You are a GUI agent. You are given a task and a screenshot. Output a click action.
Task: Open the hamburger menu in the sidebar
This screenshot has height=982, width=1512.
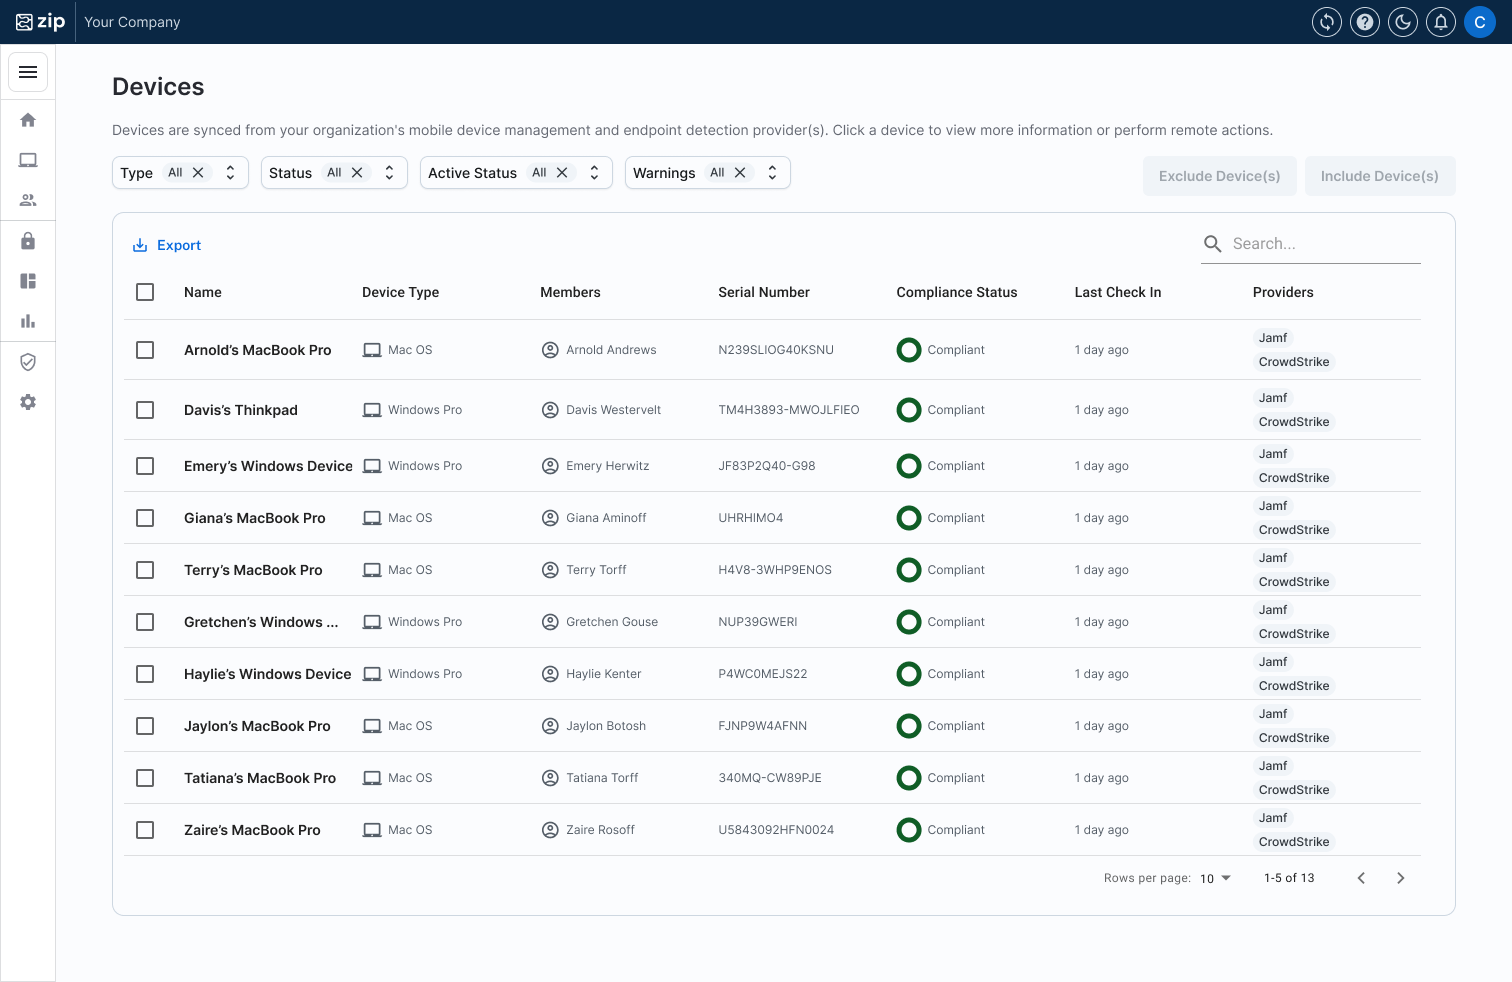pyautogui.click(x=28, y=72)
